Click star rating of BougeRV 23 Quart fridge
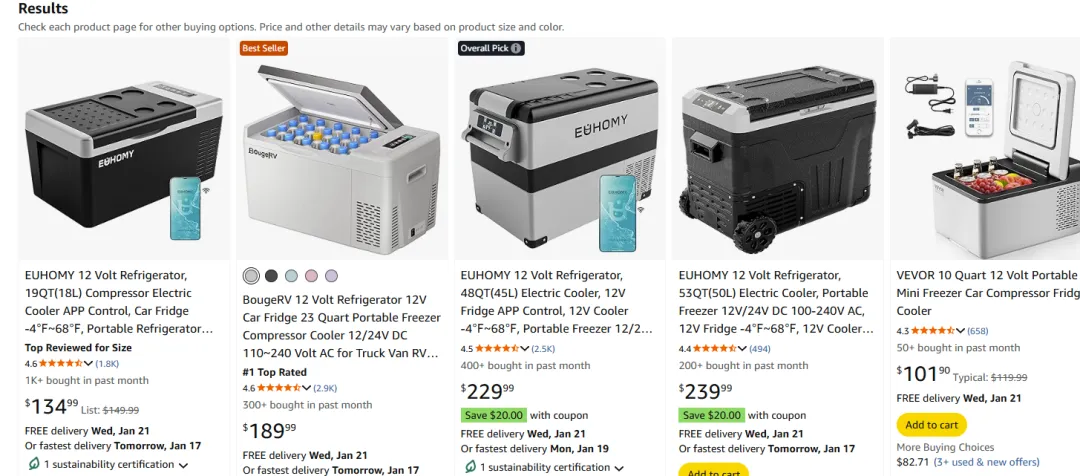The width and height of the screenshot is (1080, 476). point(279,388)
